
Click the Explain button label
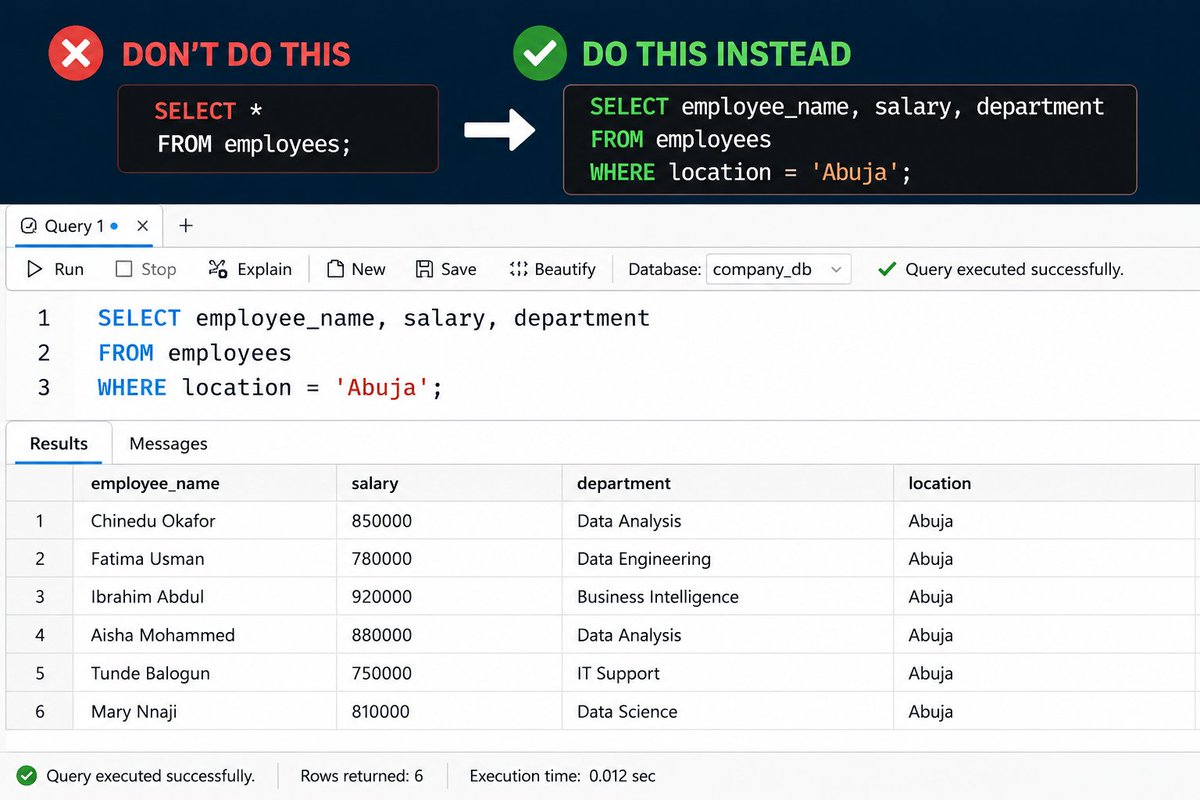pyautogui.click(x=264, y=269)
